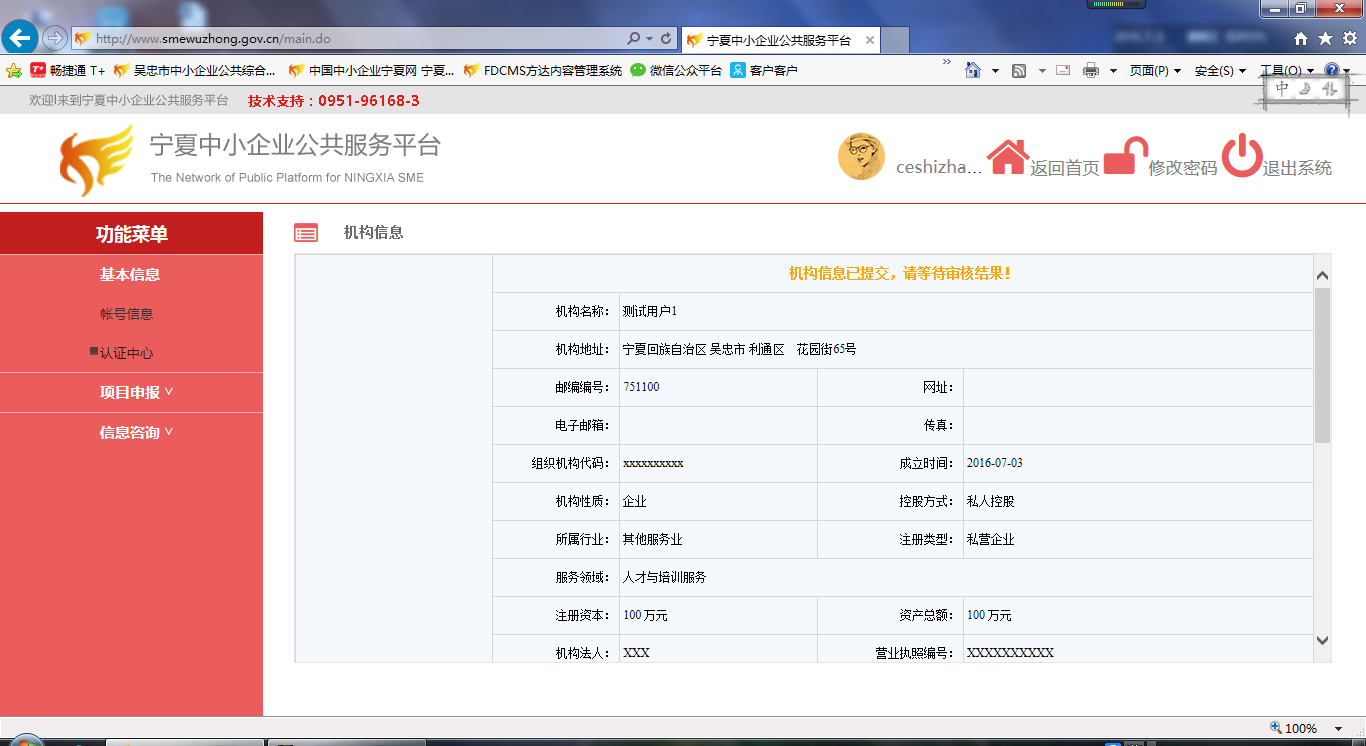Select 帐号信息 in the sidebar

pyautogui.click(x=127, y=314)
